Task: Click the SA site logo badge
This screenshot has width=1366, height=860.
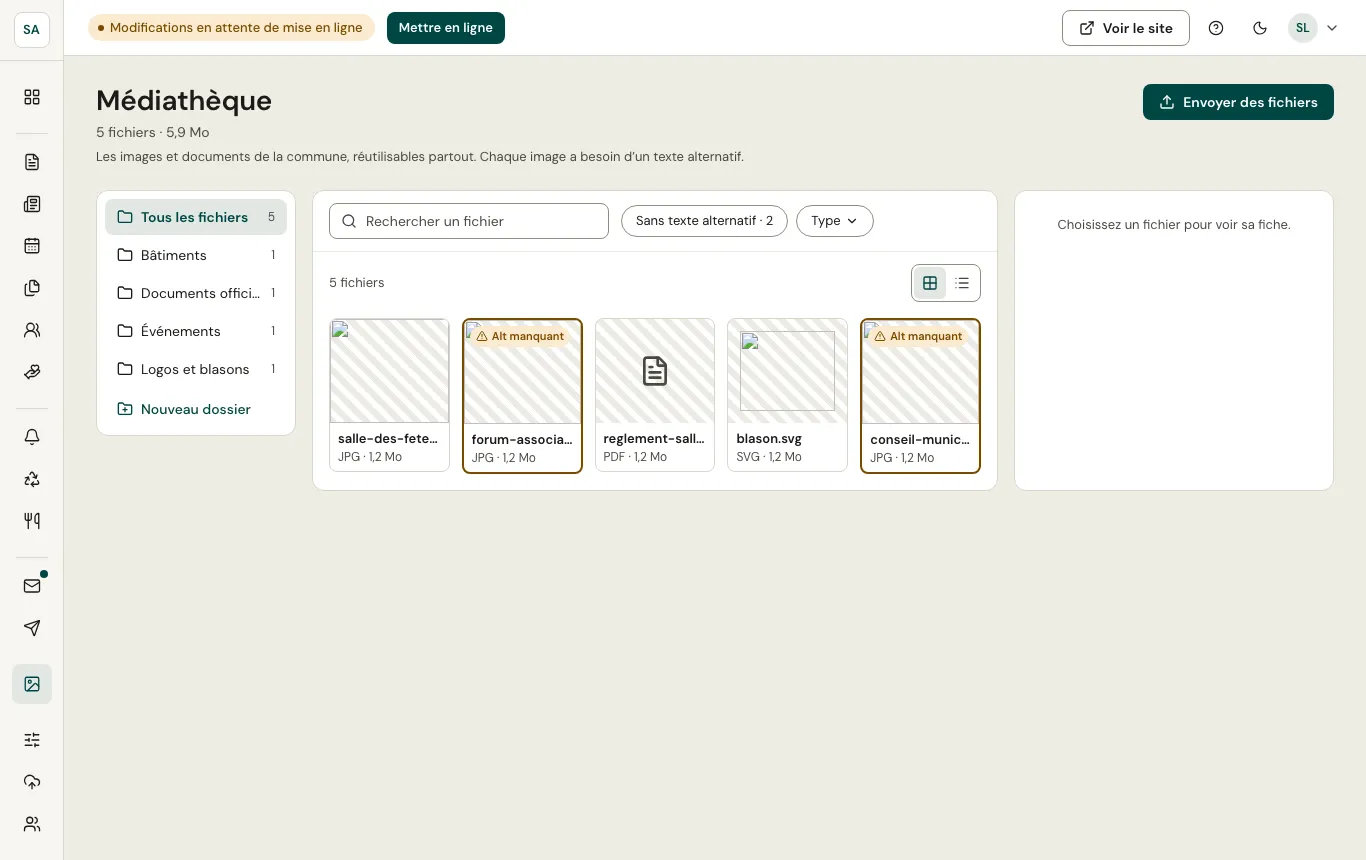Action: (x=32, y=30)
